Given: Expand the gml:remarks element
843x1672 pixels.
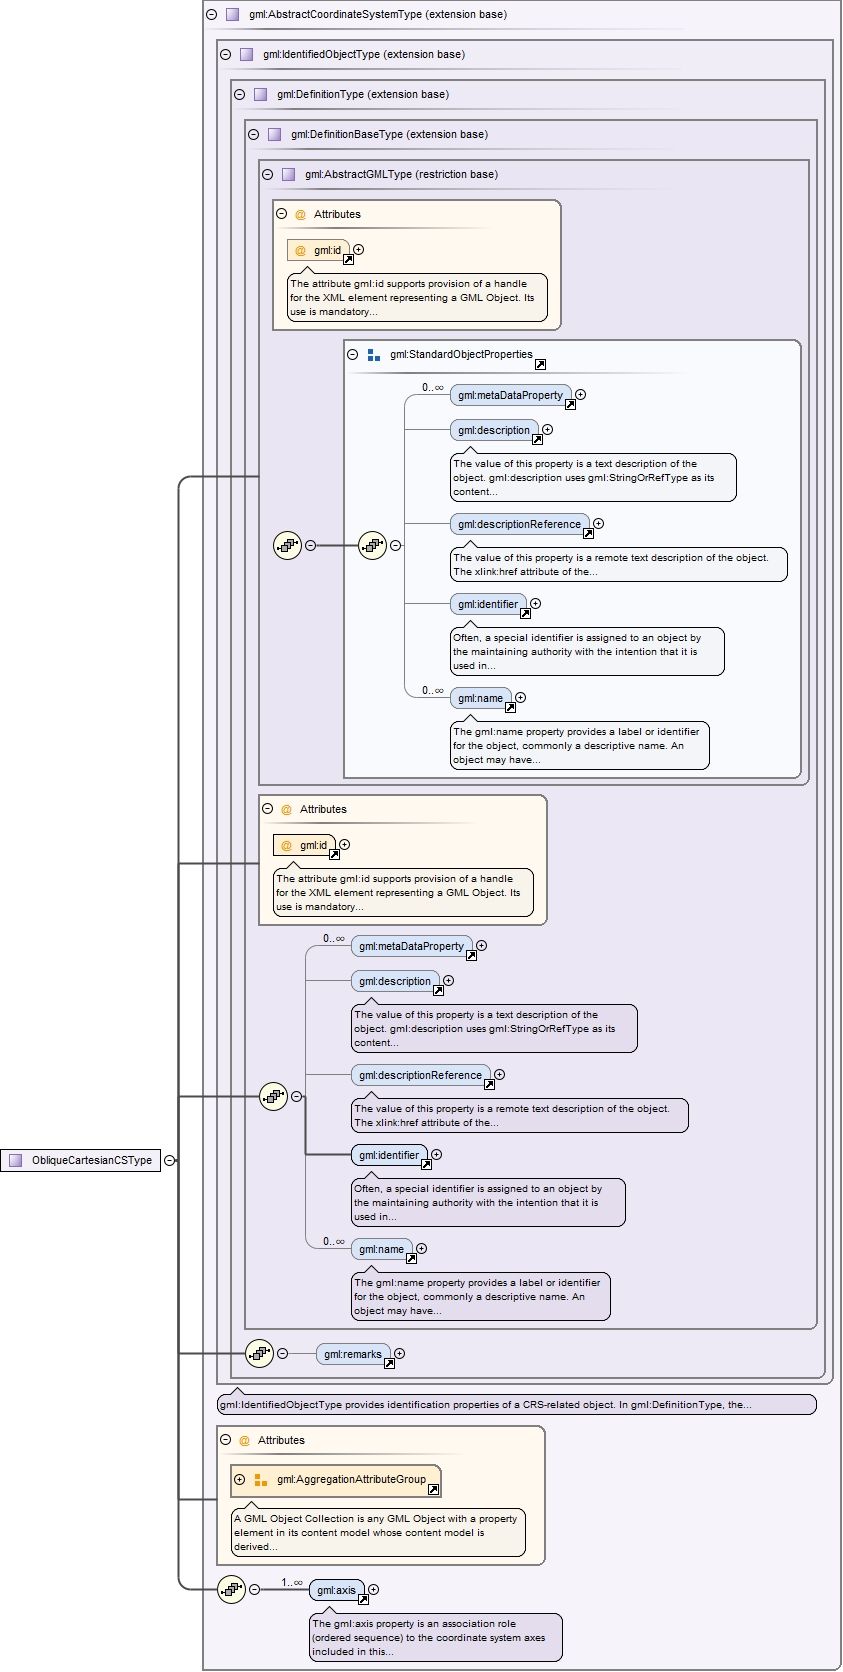Looking at the screenshot, I should click(399, 1353).
